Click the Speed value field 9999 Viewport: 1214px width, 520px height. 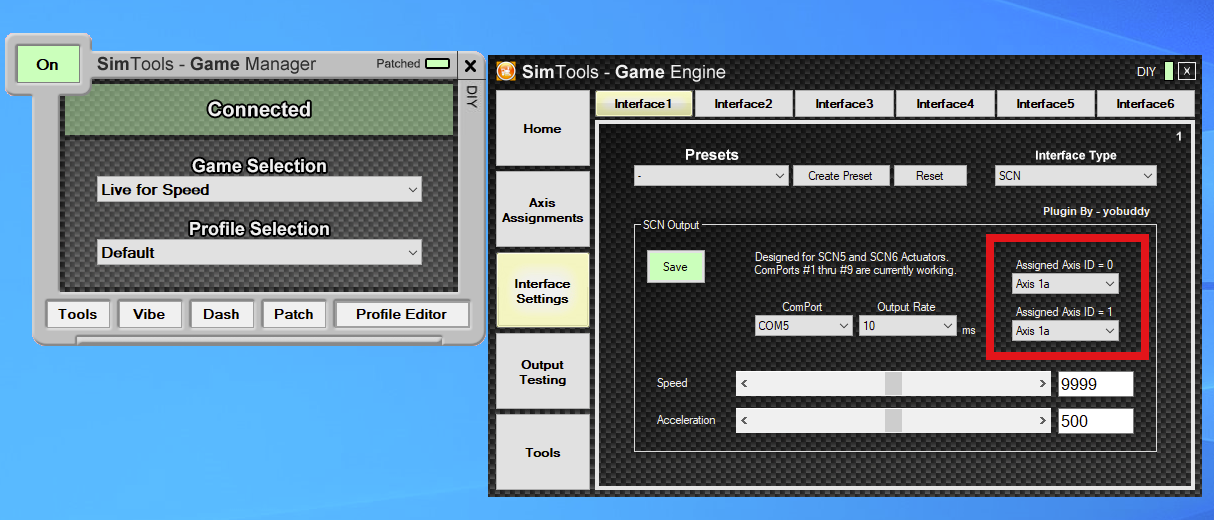tap(1096, 385)
